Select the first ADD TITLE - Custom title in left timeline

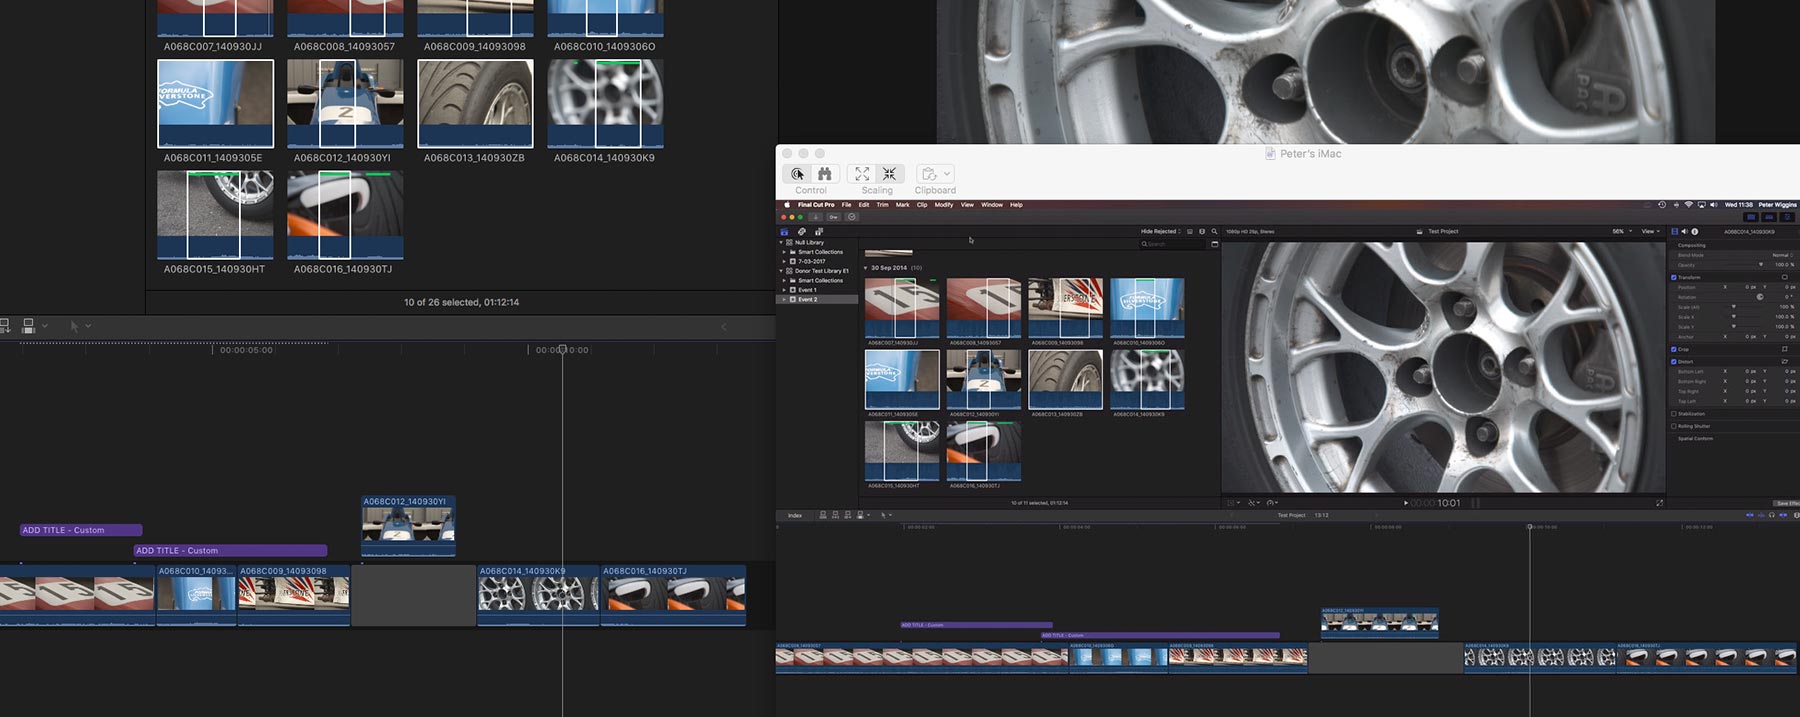[x=81, y=530]
